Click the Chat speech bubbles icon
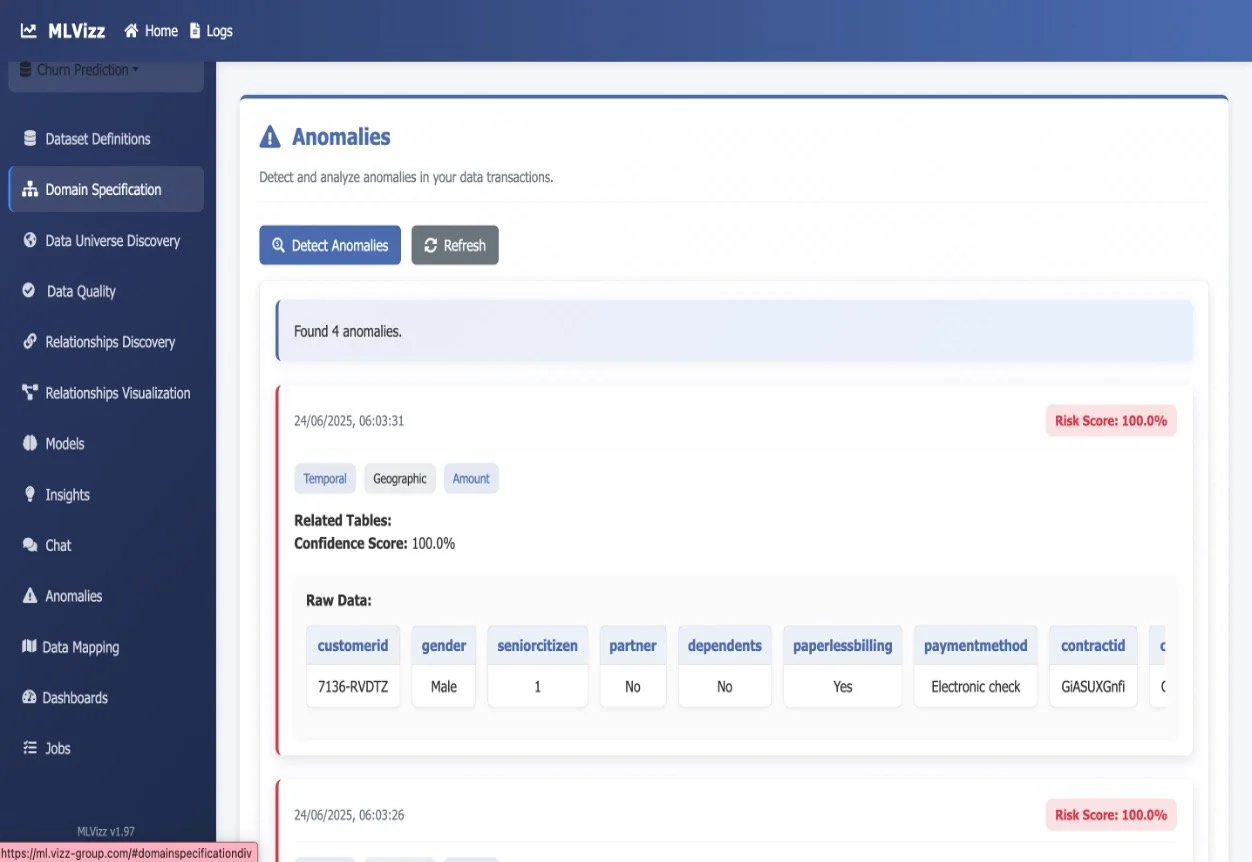Viewport: 1252px width, 862px height. (x=30, y=545)
